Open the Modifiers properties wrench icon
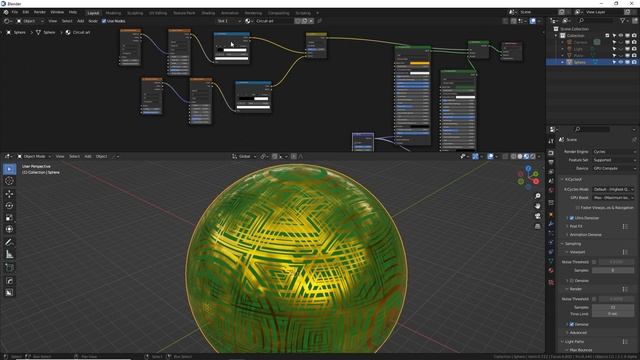Screen dimensions: 640x360 [x=551, y=224]
